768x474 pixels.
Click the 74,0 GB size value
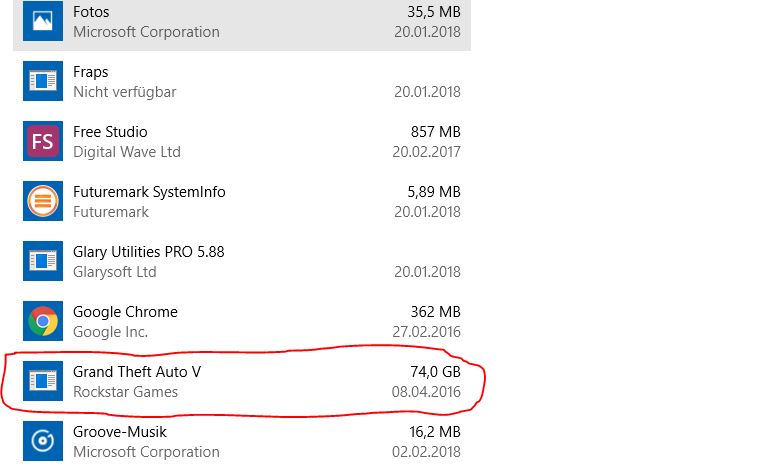click(435, 372)
